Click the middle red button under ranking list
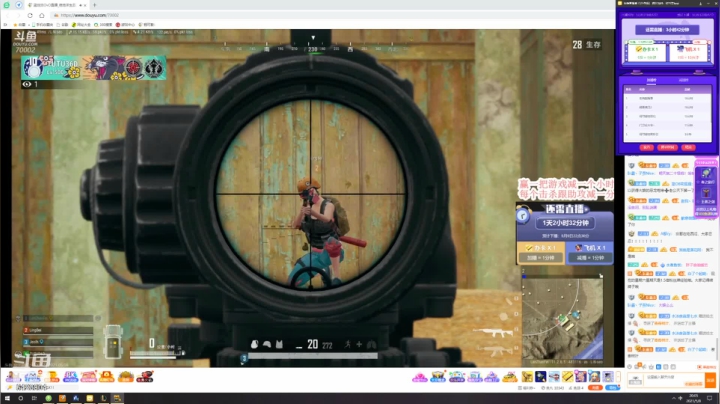720x404 pixels. [667, 147]
